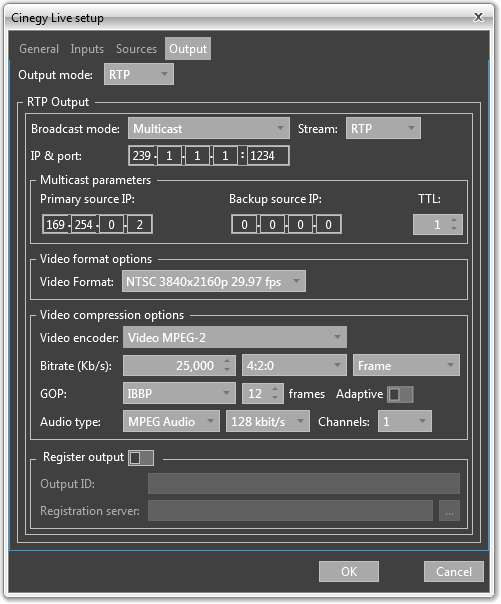Expand the Video encoder dropdown

pos(235,337)
